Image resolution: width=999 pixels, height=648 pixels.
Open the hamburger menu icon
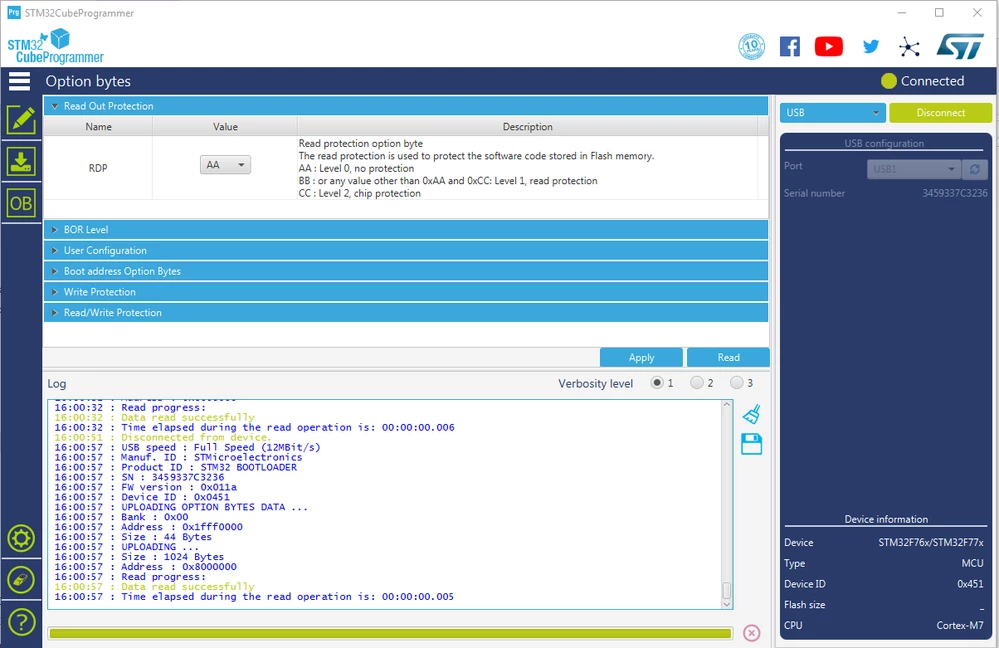click(19, 81)
